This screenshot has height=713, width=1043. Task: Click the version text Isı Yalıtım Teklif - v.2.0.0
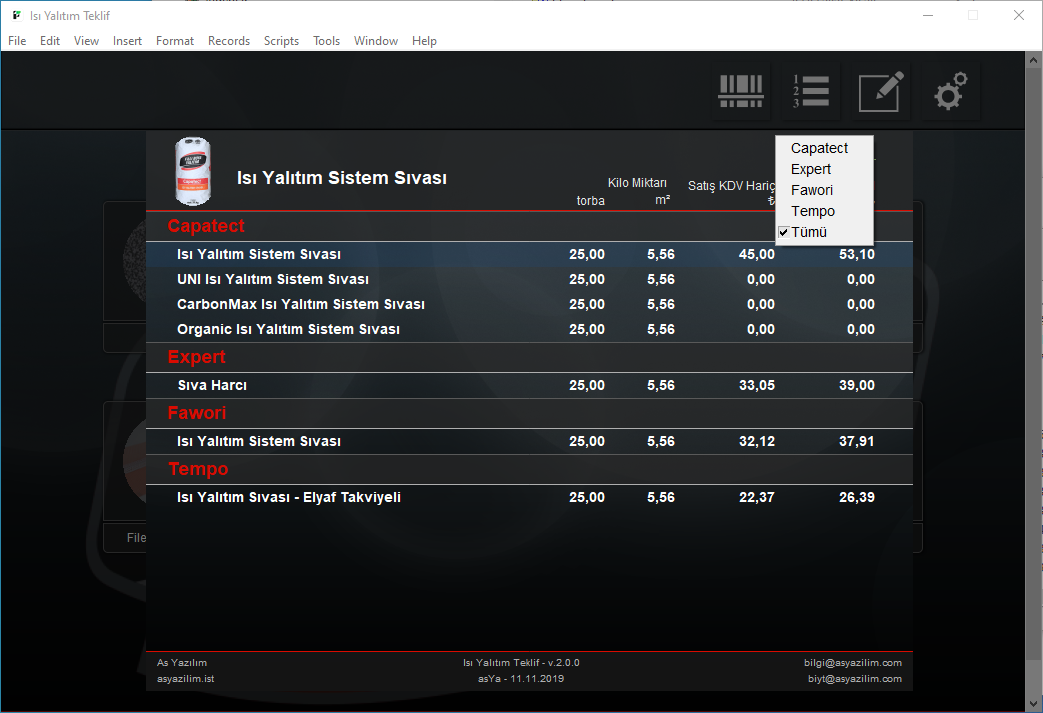[x=521, y=662]
